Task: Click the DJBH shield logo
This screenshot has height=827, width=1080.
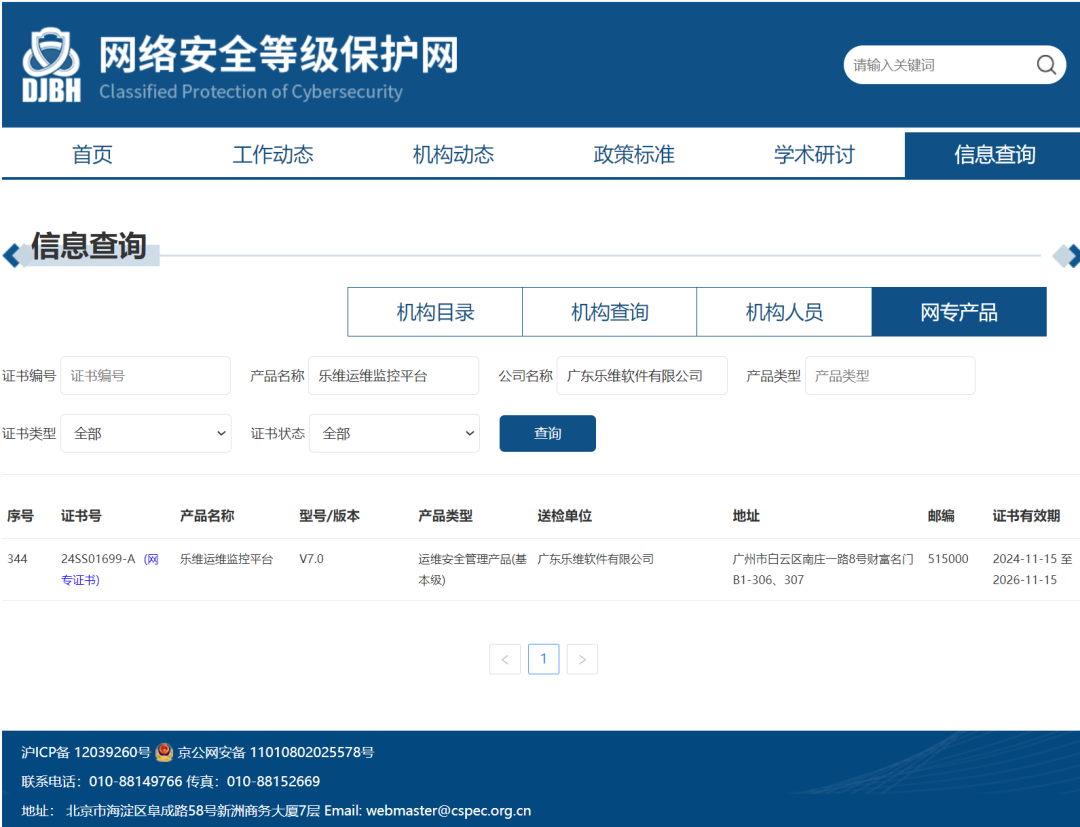Action: click(x=52, y=66)
